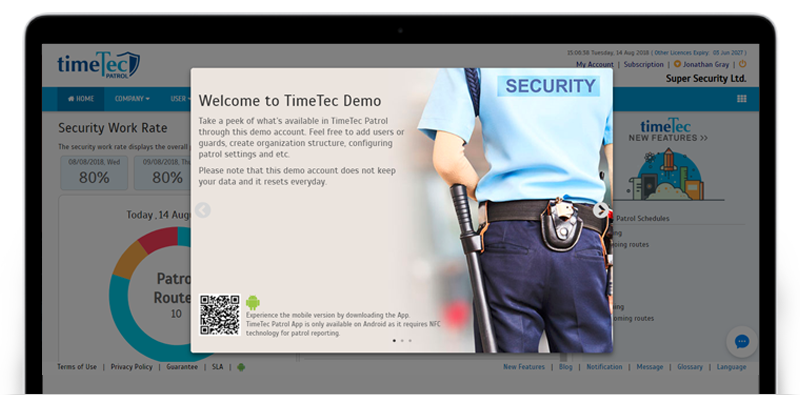Click the Android icon in the footer

[241, 367]
